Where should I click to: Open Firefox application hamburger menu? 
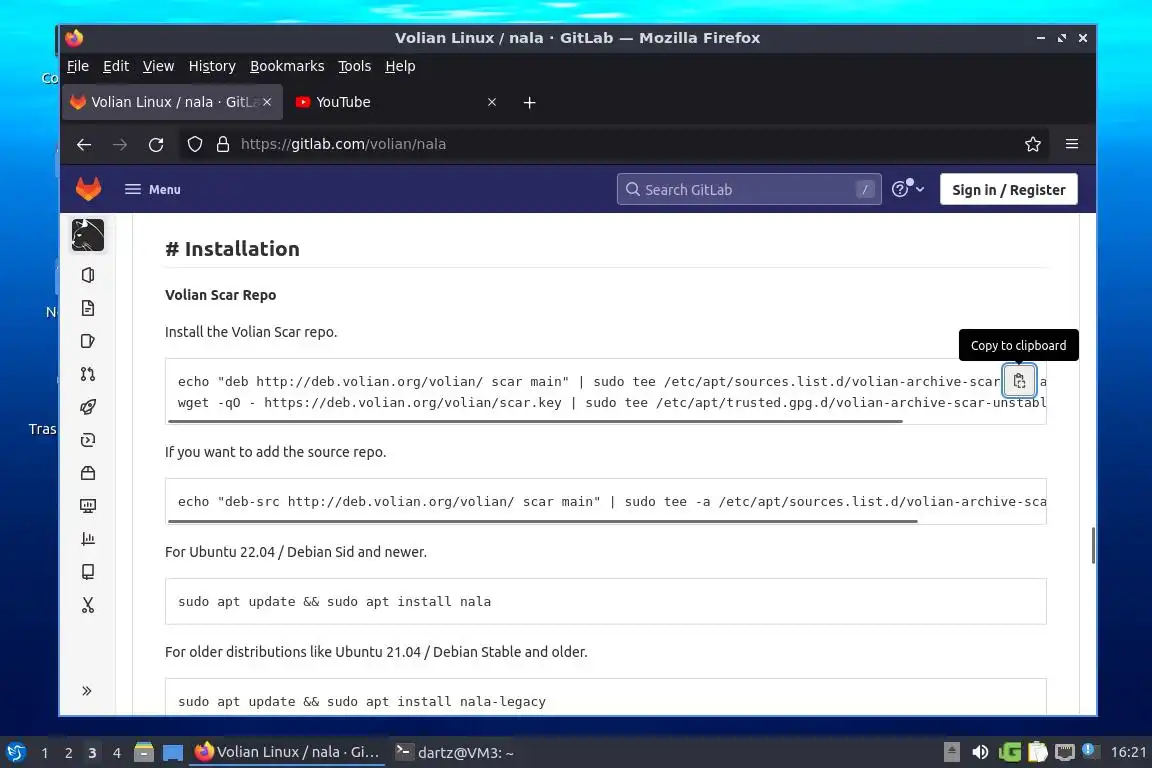point(1072,144)
